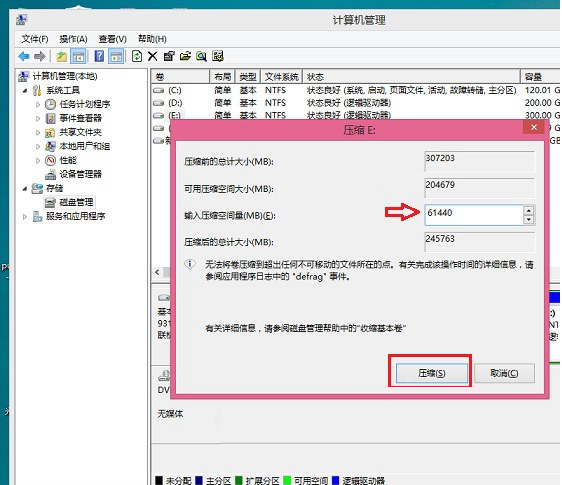
Task: Click the Forward arrow toolbar icon
Action: 39,56
